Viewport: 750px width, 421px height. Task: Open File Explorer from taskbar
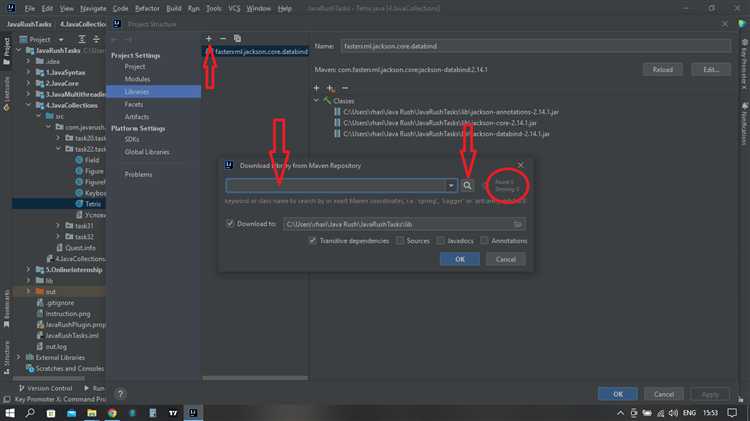[x=91, y=413]
